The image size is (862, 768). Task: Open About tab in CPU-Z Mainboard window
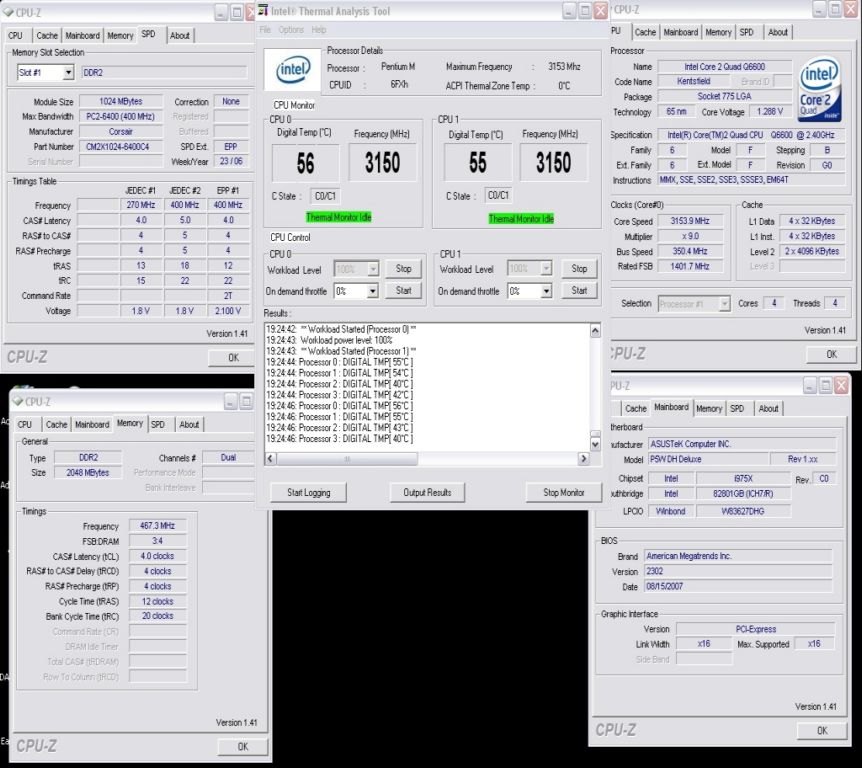[x=769, y=408]
